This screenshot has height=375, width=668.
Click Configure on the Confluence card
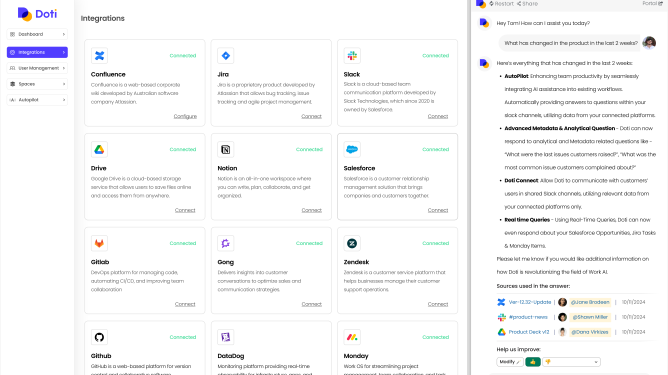[x=185, y=116]
